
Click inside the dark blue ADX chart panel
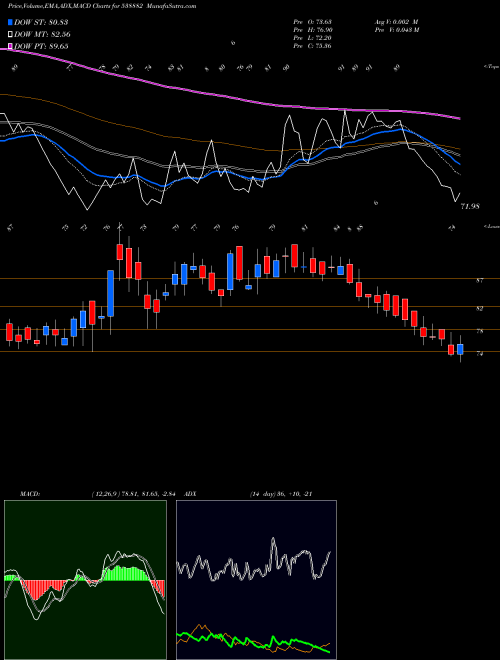pos(256,580)
